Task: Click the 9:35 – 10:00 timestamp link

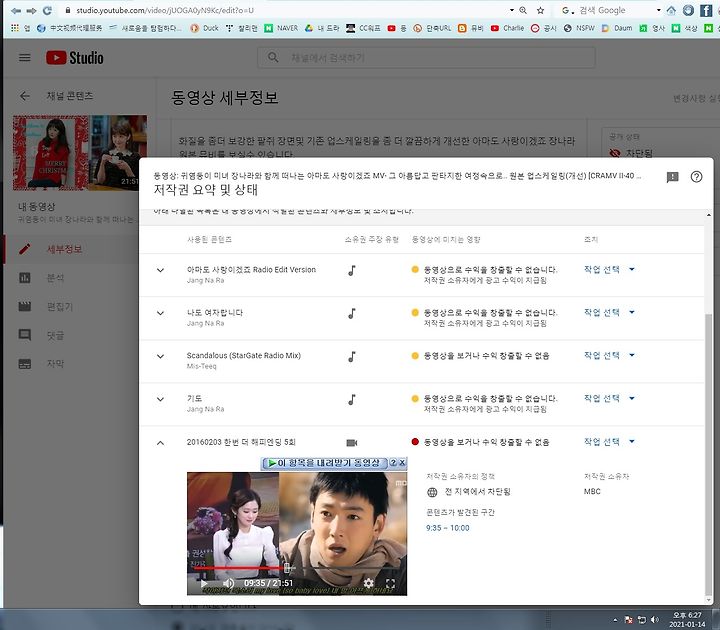Action: (448, 528)
